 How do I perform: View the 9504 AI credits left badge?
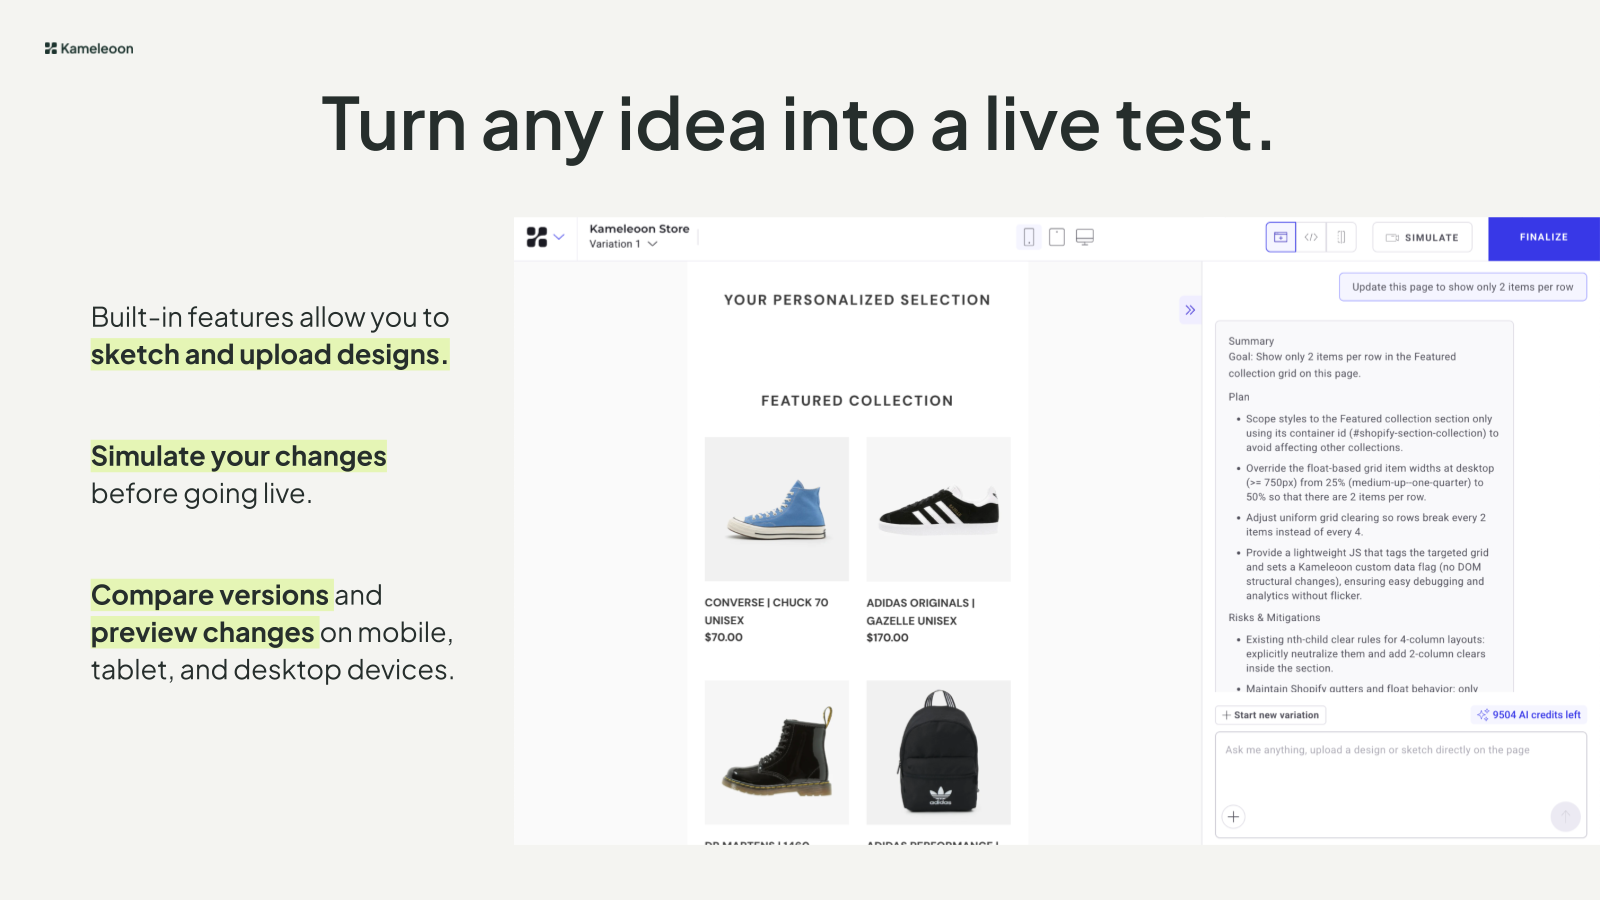point(1529,715)
